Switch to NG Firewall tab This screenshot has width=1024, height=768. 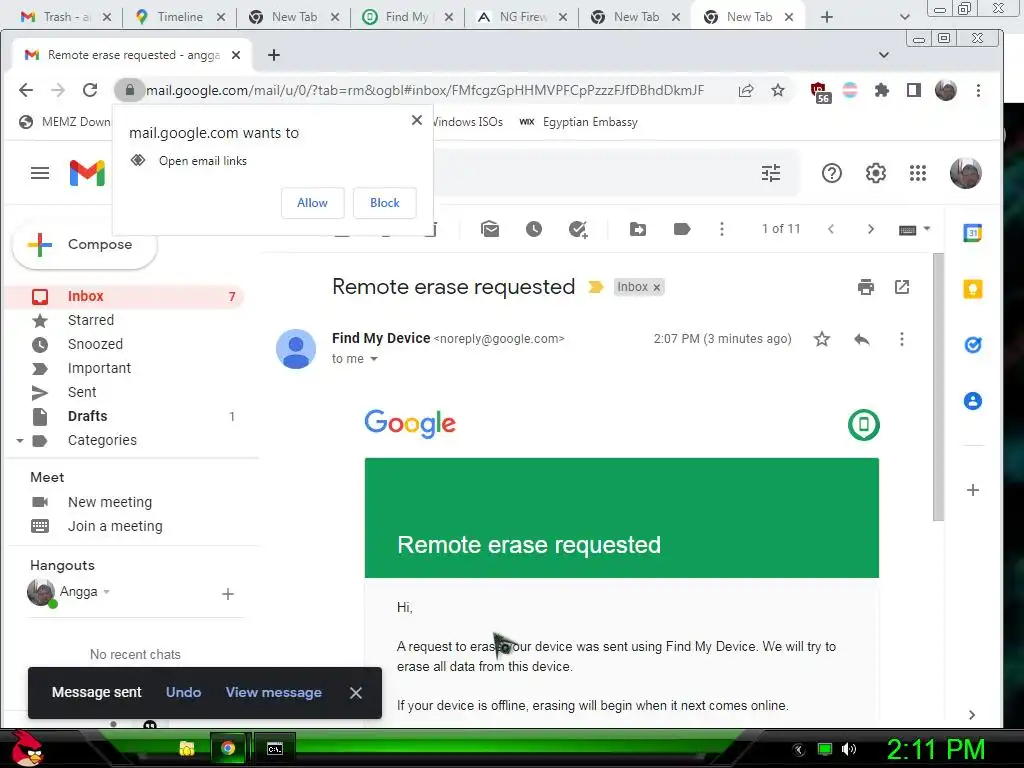(521, 17)
